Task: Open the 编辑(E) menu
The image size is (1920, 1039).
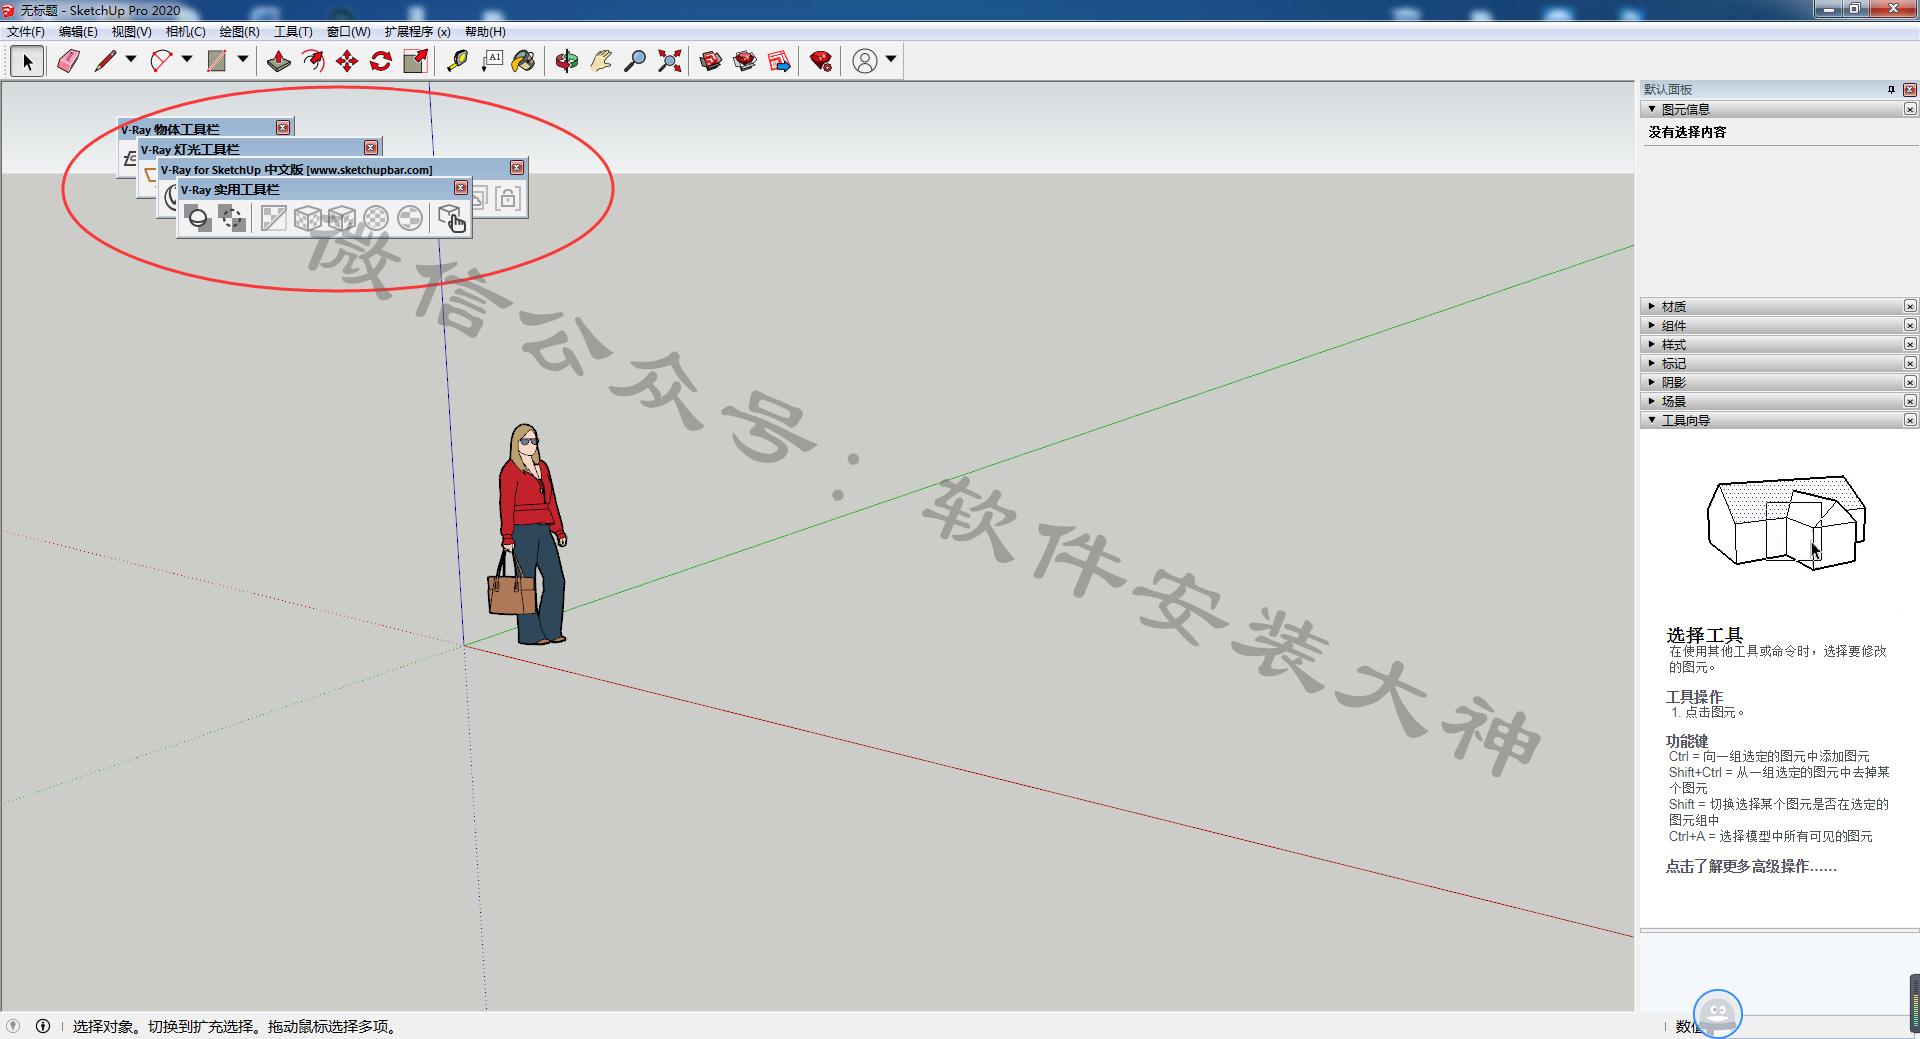Action: point(78,32)
